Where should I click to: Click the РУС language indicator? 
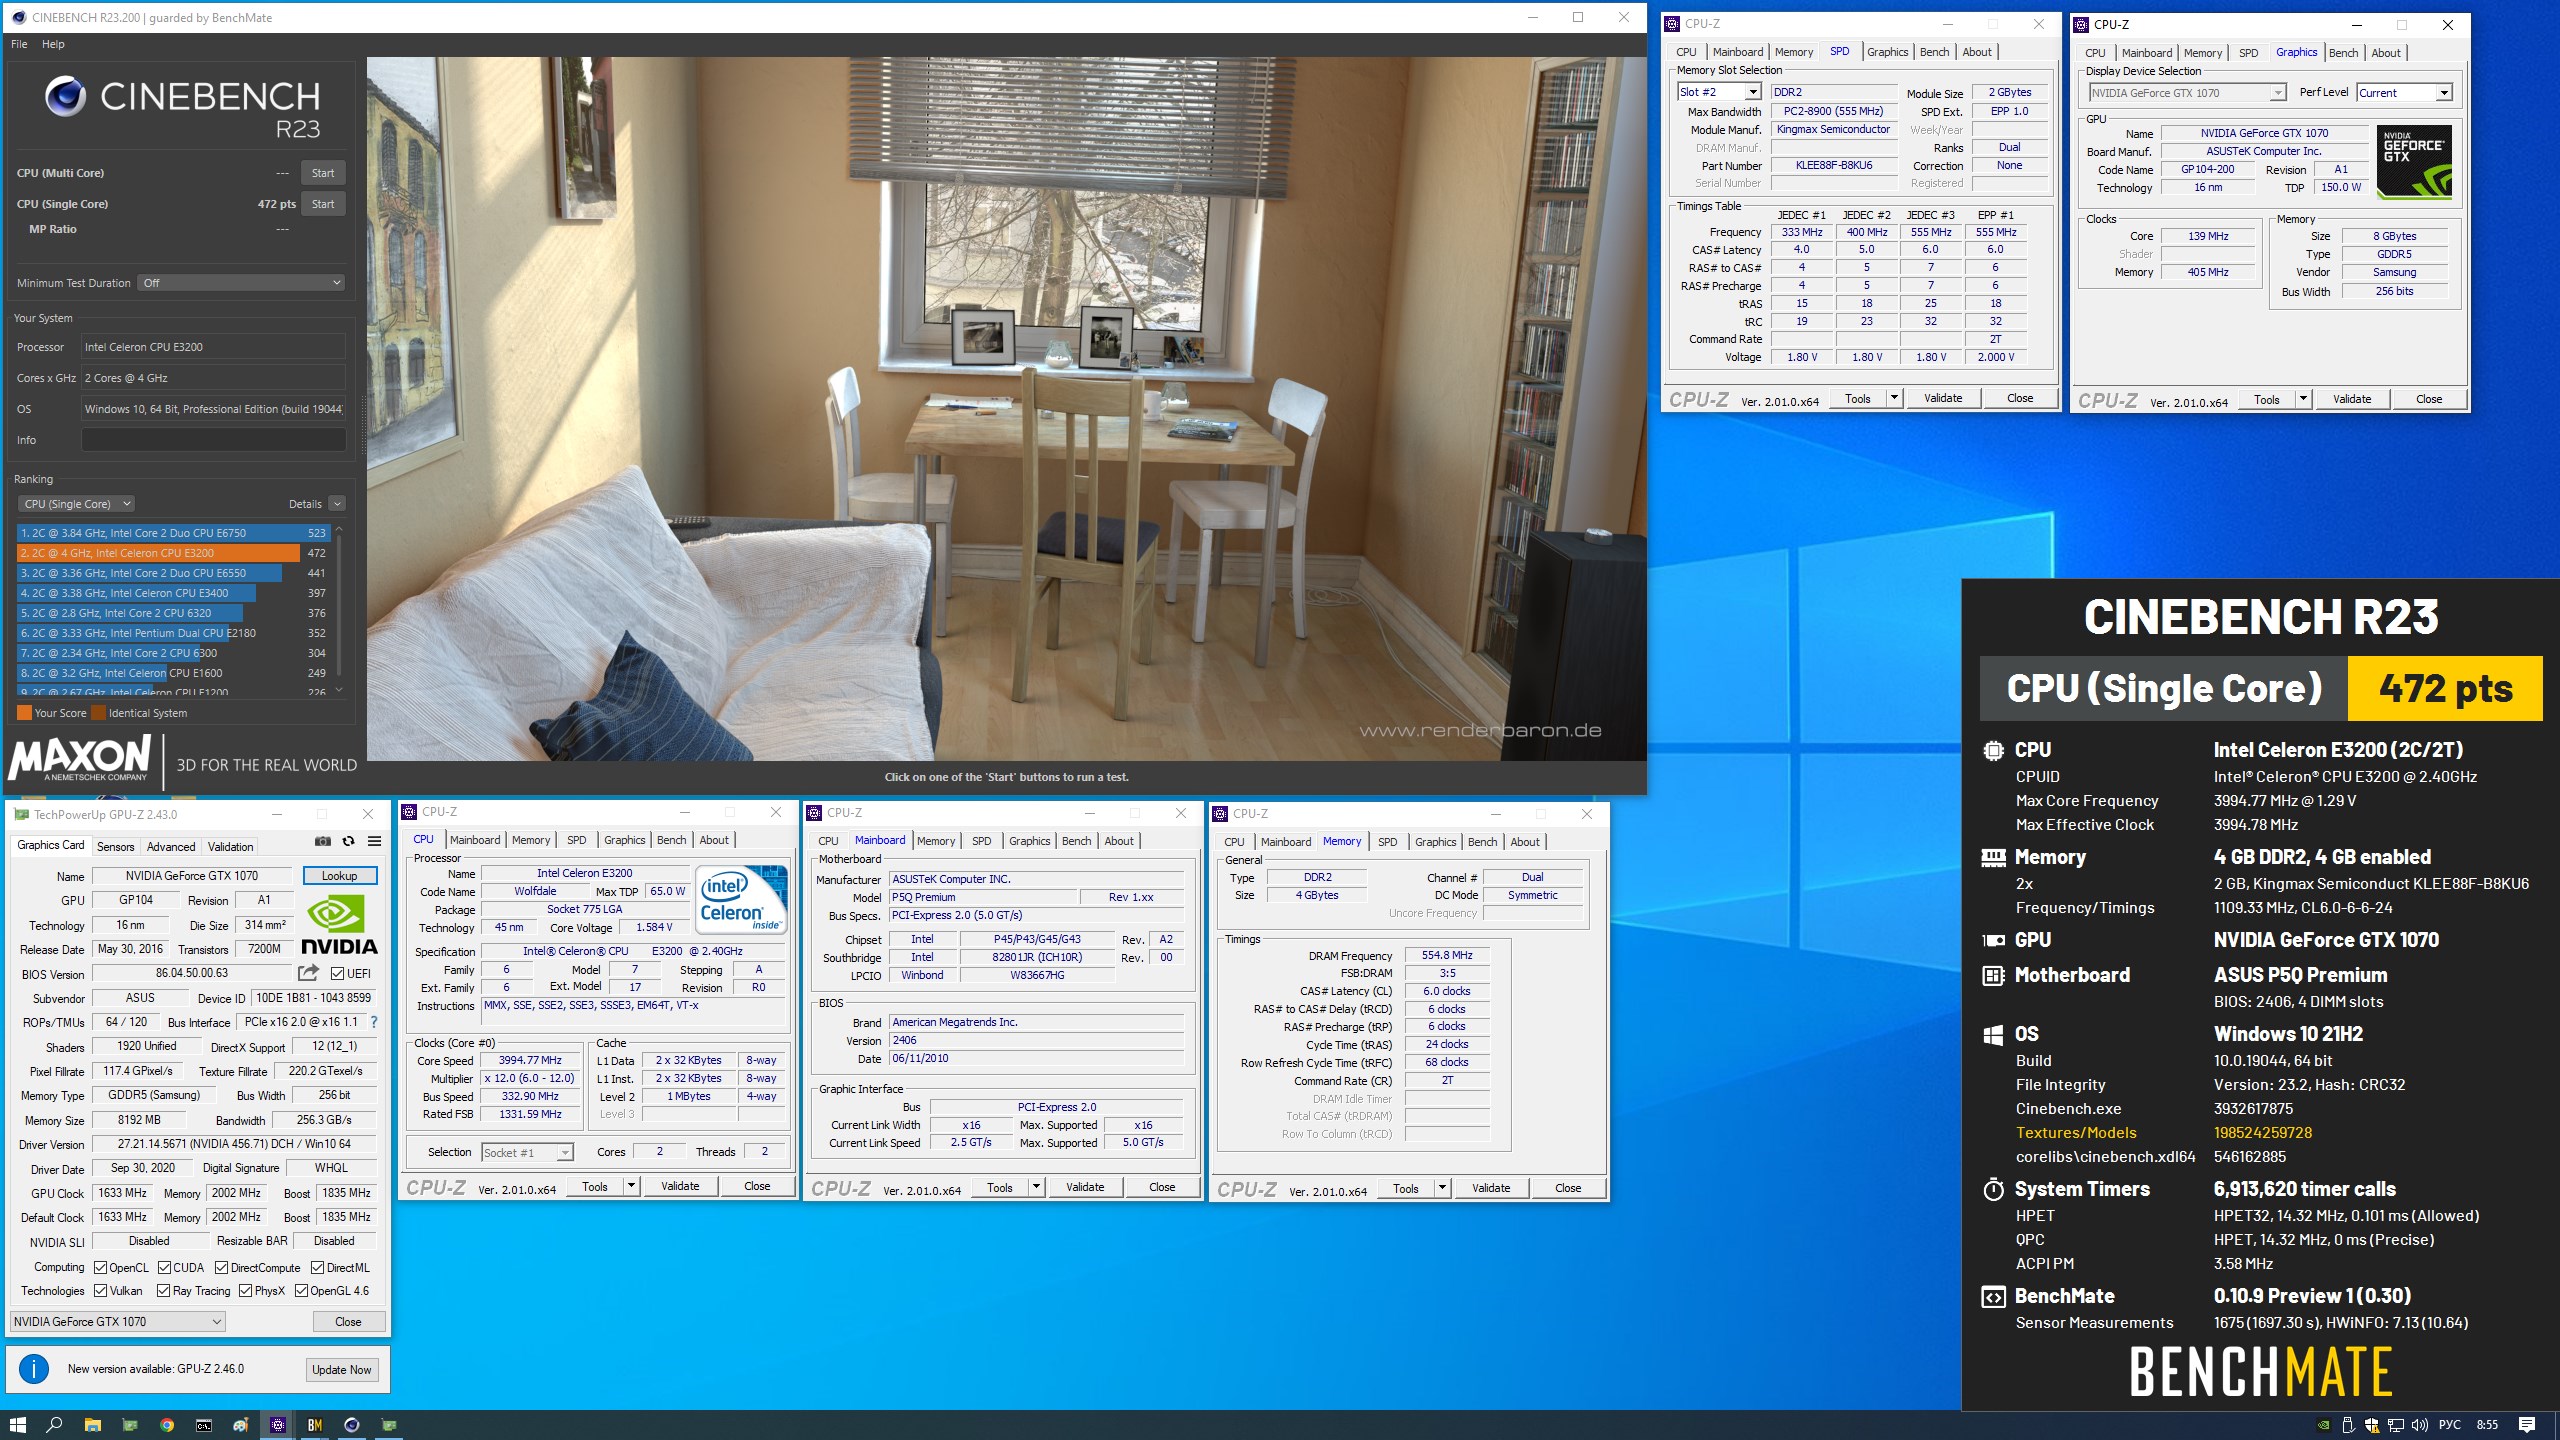[2450, 1425]
